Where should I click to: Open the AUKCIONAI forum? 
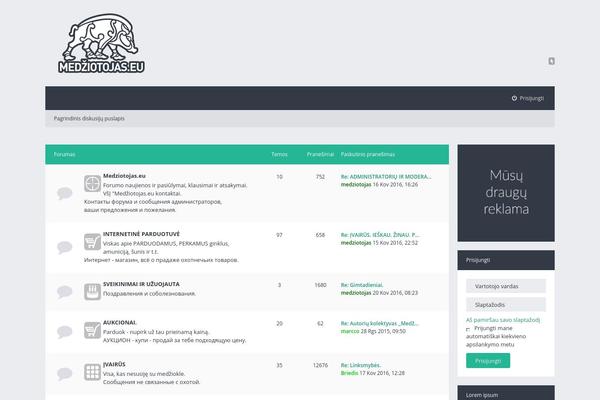tap(119, 323)
